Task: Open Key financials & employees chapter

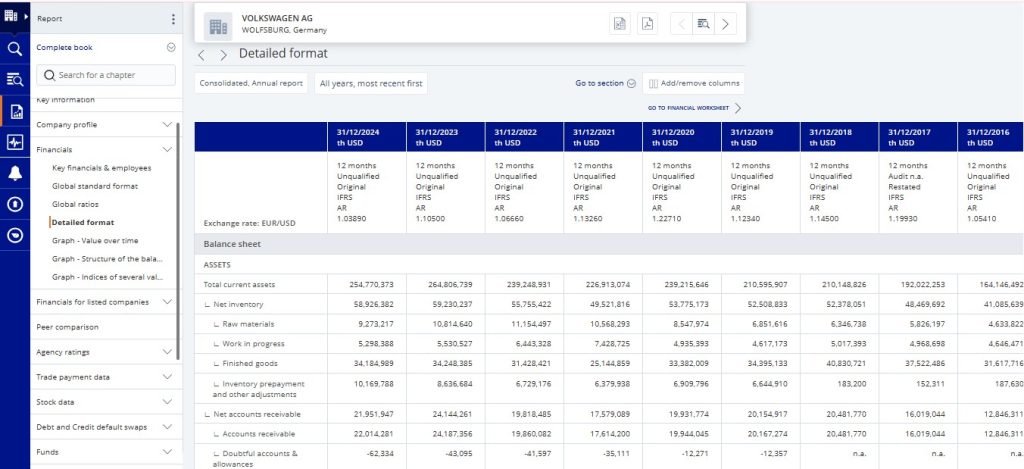Action: tap(101, 168)
